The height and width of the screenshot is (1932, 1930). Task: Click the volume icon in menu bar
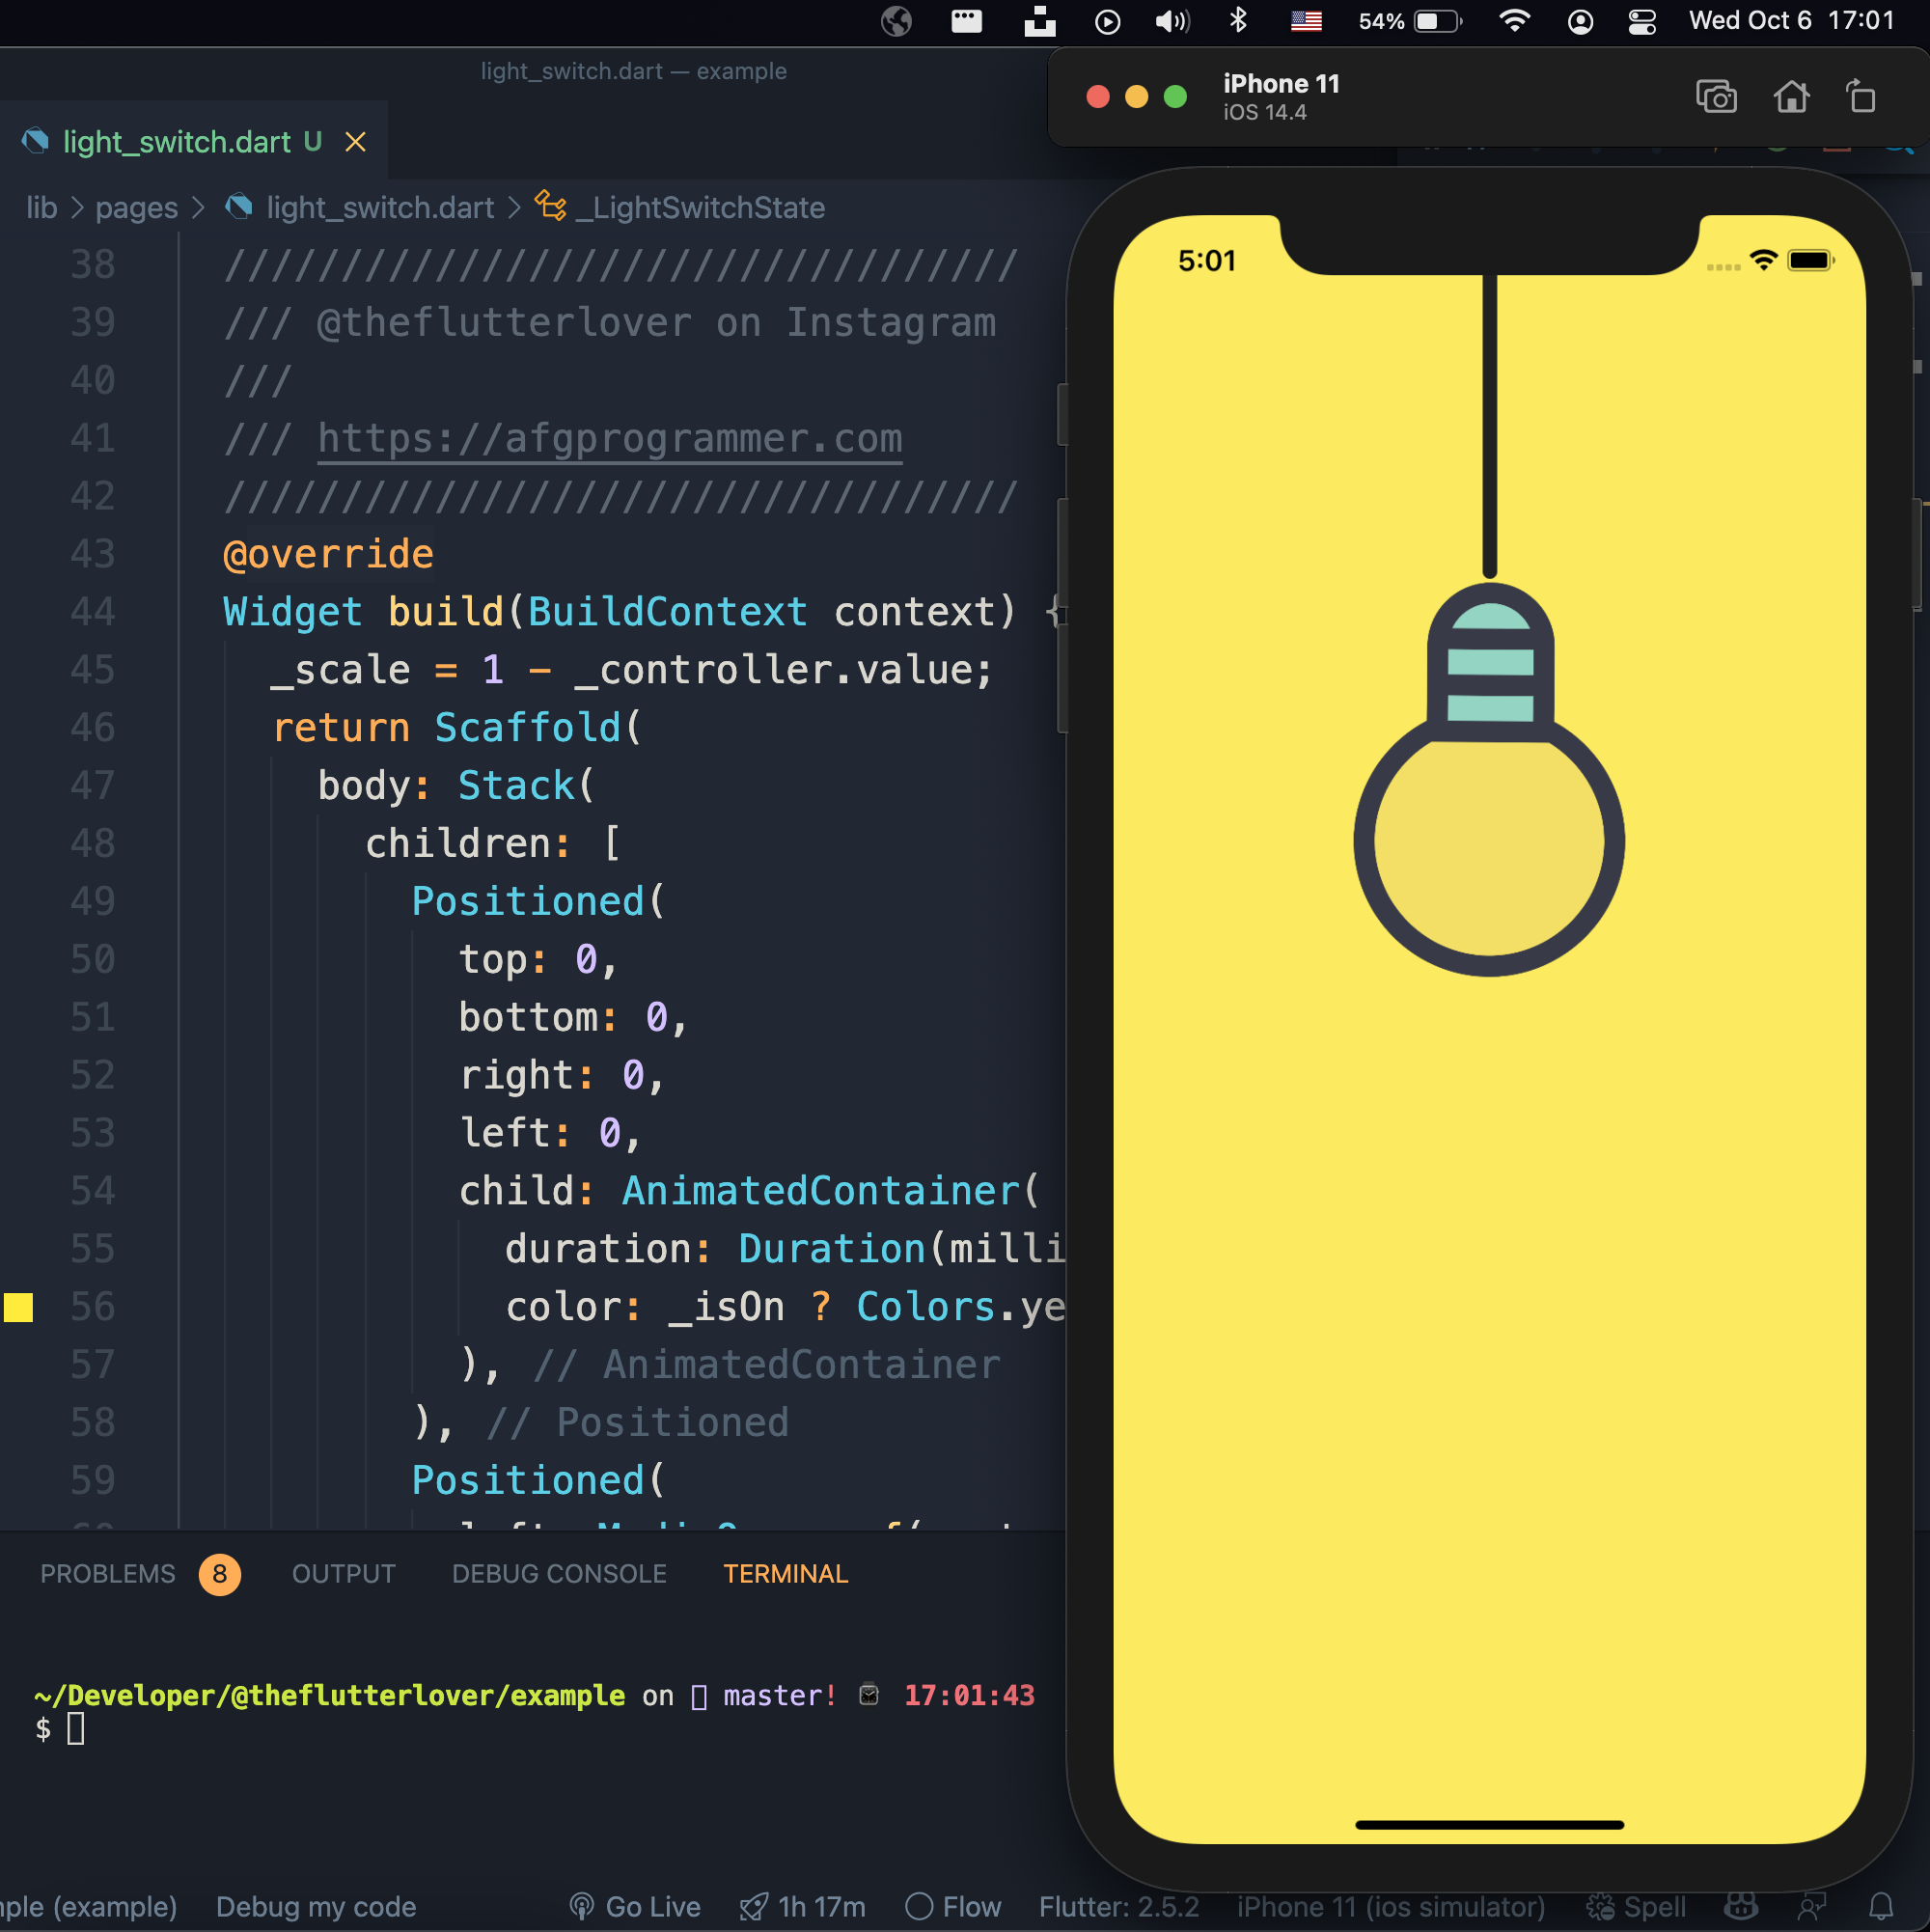(x=1172, y=21)
